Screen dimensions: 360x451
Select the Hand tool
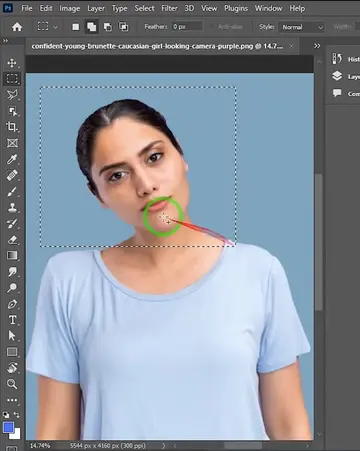pyautogui.click(x=12, y=368)
